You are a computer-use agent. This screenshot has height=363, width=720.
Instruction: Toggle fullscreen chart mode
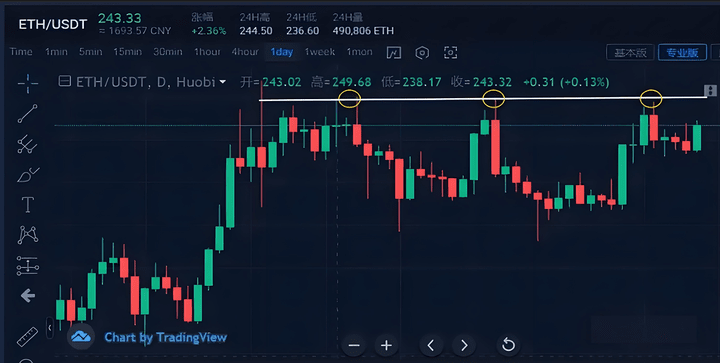tap(450, 52)
